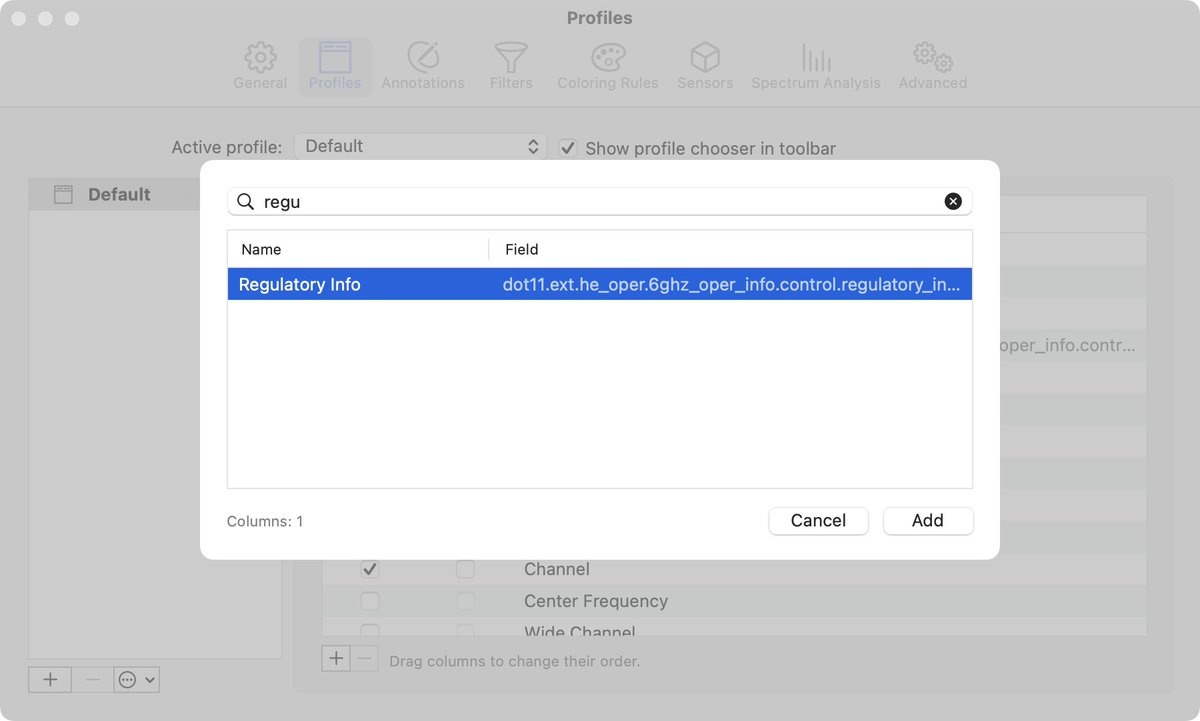Open the Annotations preferences pane

click(422, 65)
